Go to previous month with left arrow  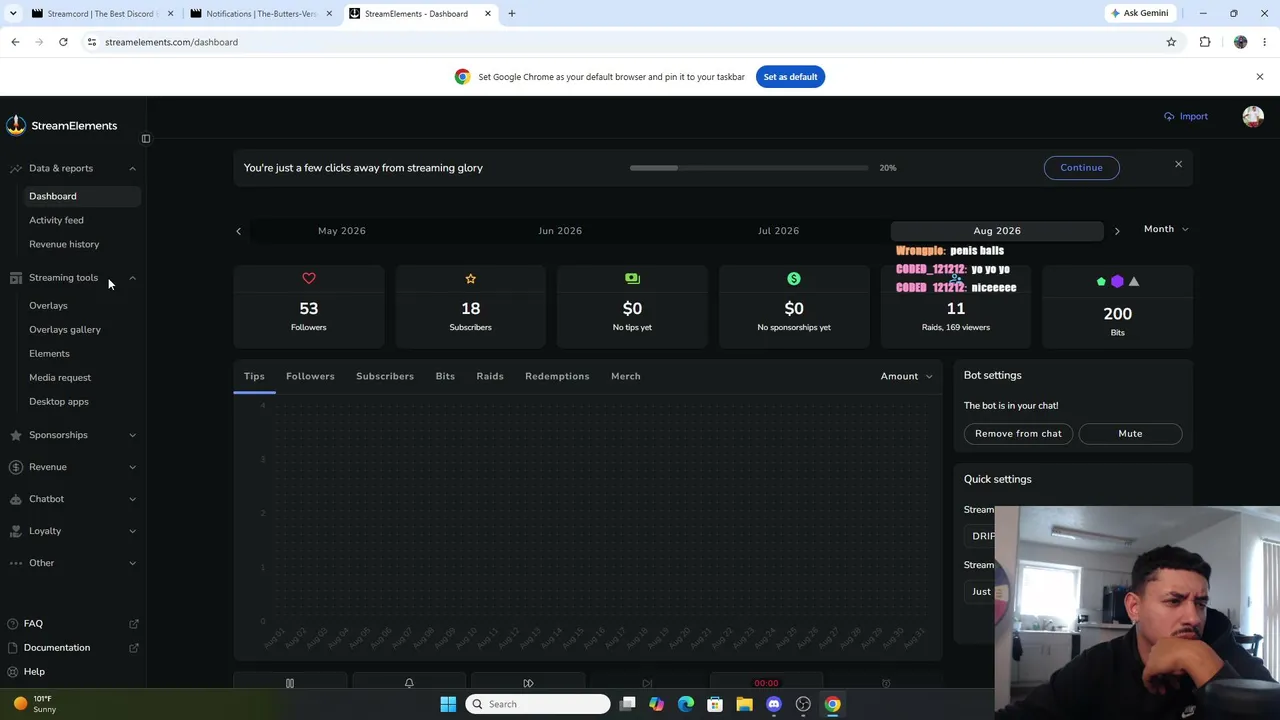(x=238, y=231)
